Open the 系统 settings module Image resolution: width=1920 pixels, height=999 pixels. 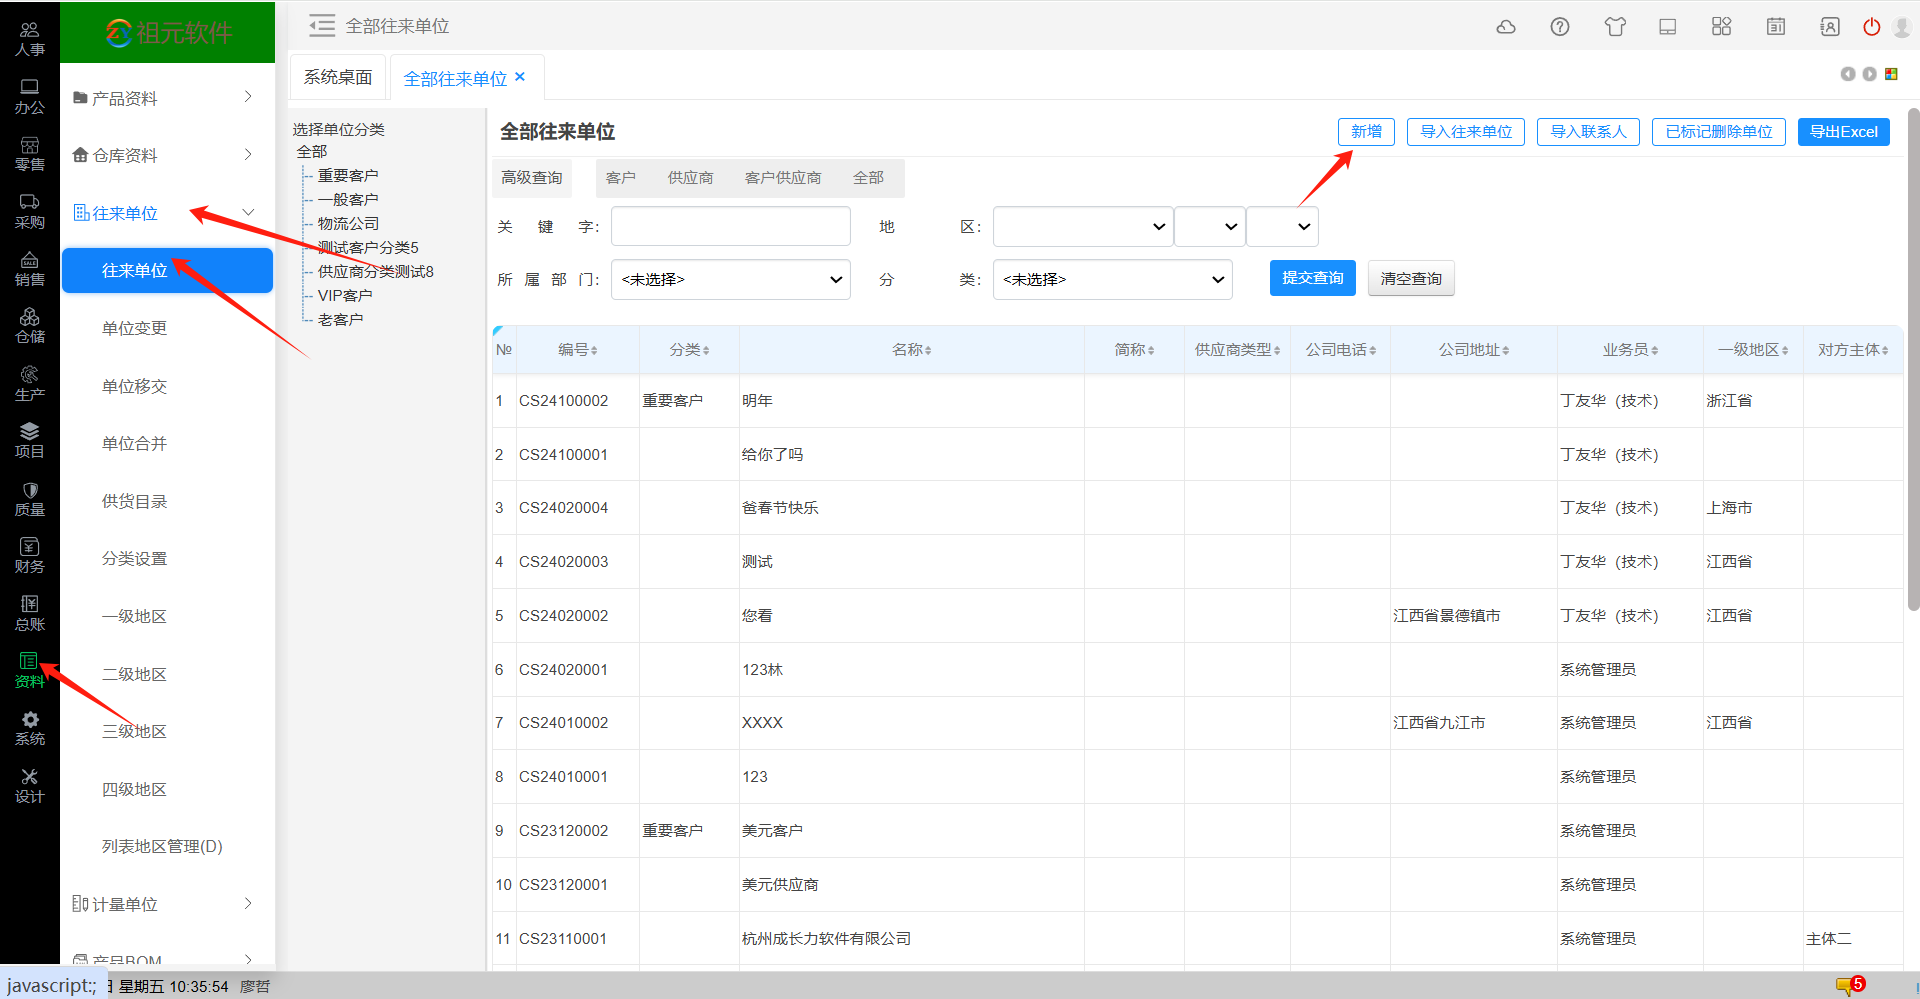pyautogui.click(x=30, y=729)
